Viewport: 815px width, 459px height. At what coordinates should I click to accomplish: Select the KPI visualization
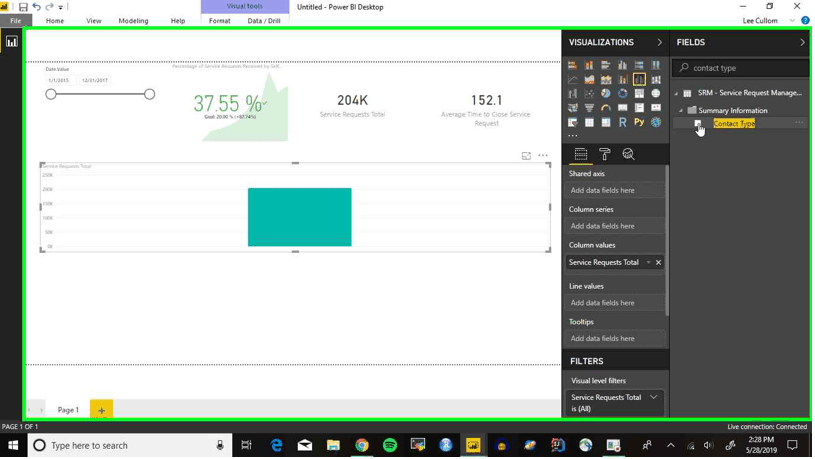(x=656, y=108)
